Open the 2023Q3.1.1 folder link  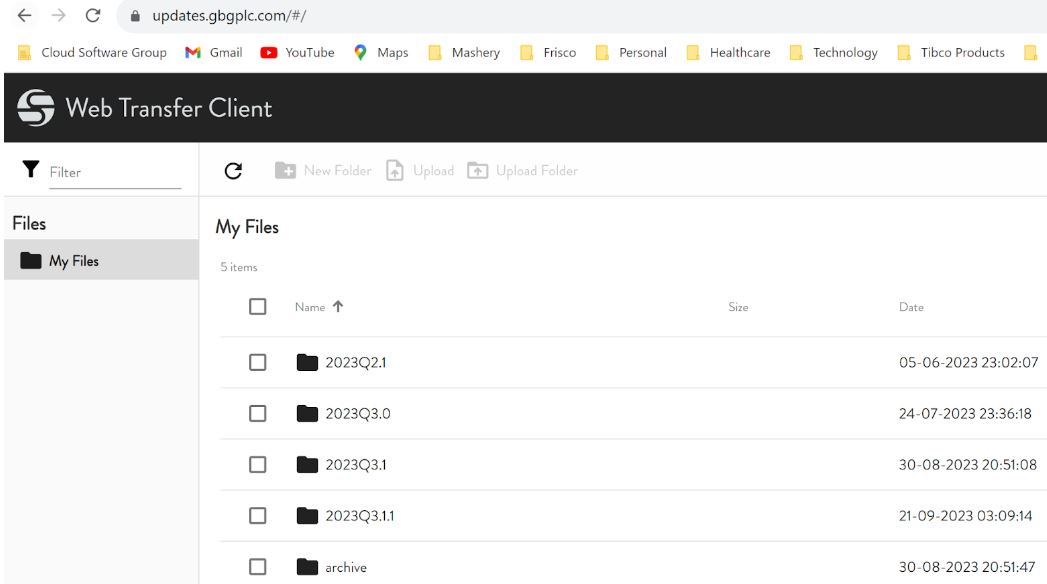pyautogui.click(x=359, y=516)
